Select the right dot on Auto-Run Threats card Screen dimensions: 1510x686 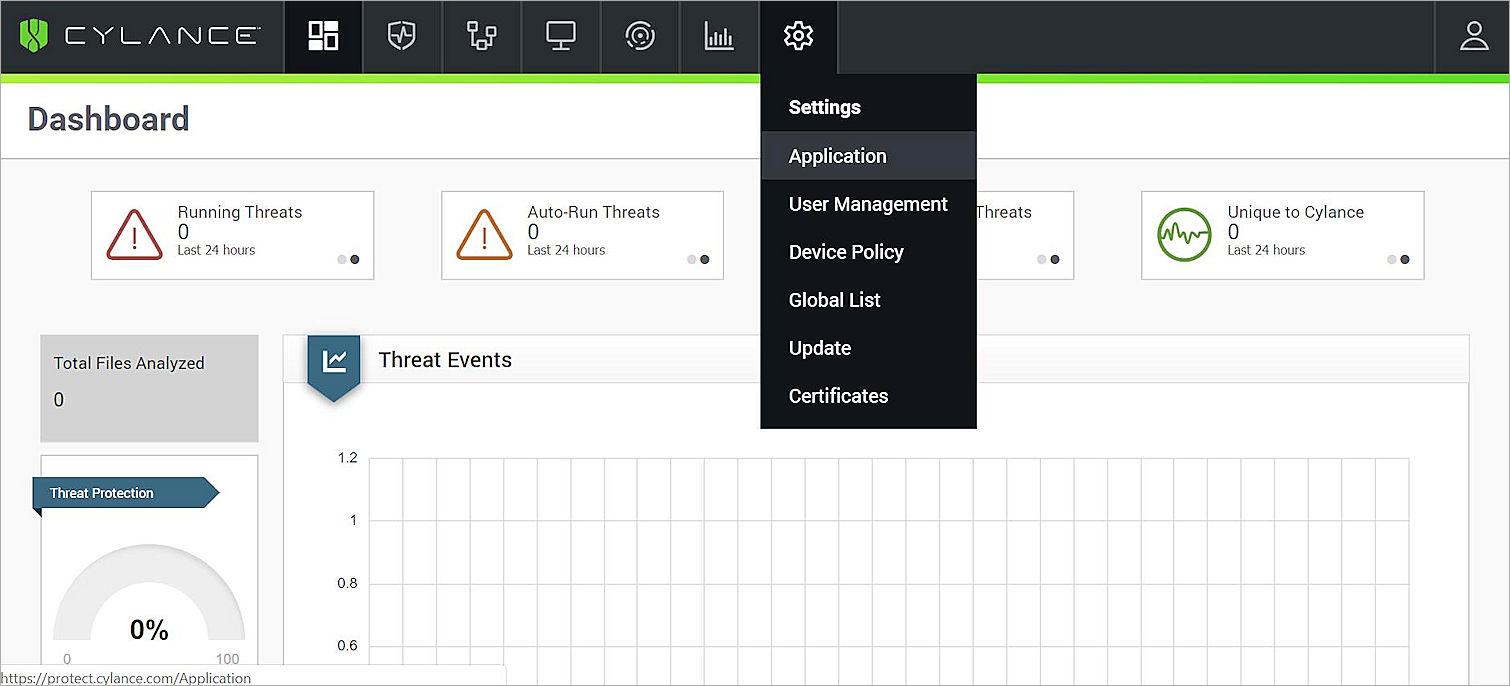point(704,259)
